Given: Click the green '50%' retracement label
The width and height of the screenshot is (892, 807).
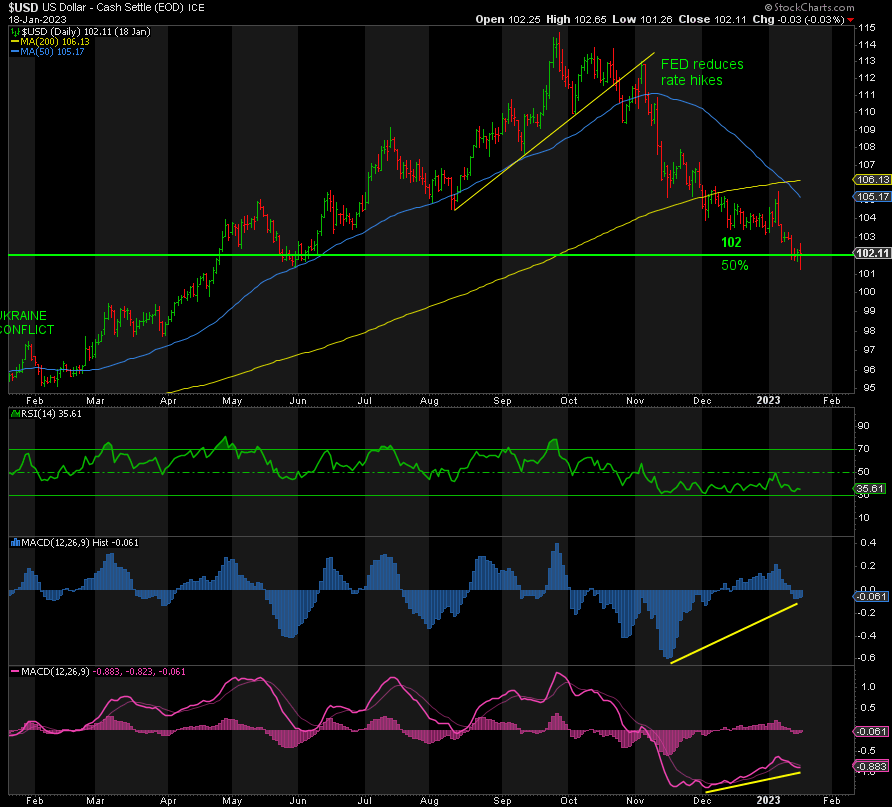Looking at the screenshot, I should click(735, 266).
